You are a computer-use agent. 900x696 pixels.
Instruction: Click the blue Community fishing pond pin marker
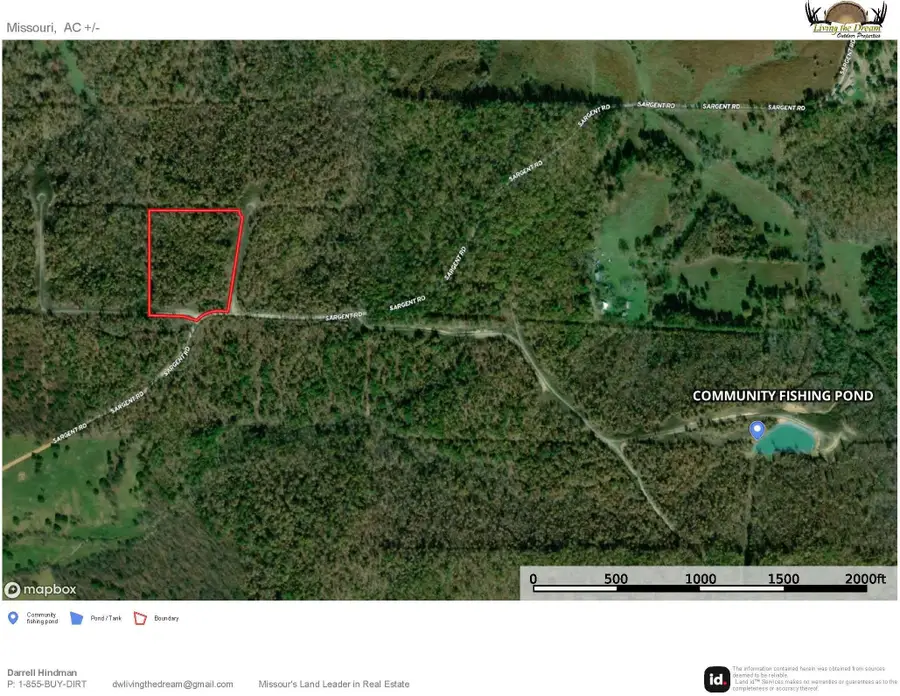click(x=757, y=429)
